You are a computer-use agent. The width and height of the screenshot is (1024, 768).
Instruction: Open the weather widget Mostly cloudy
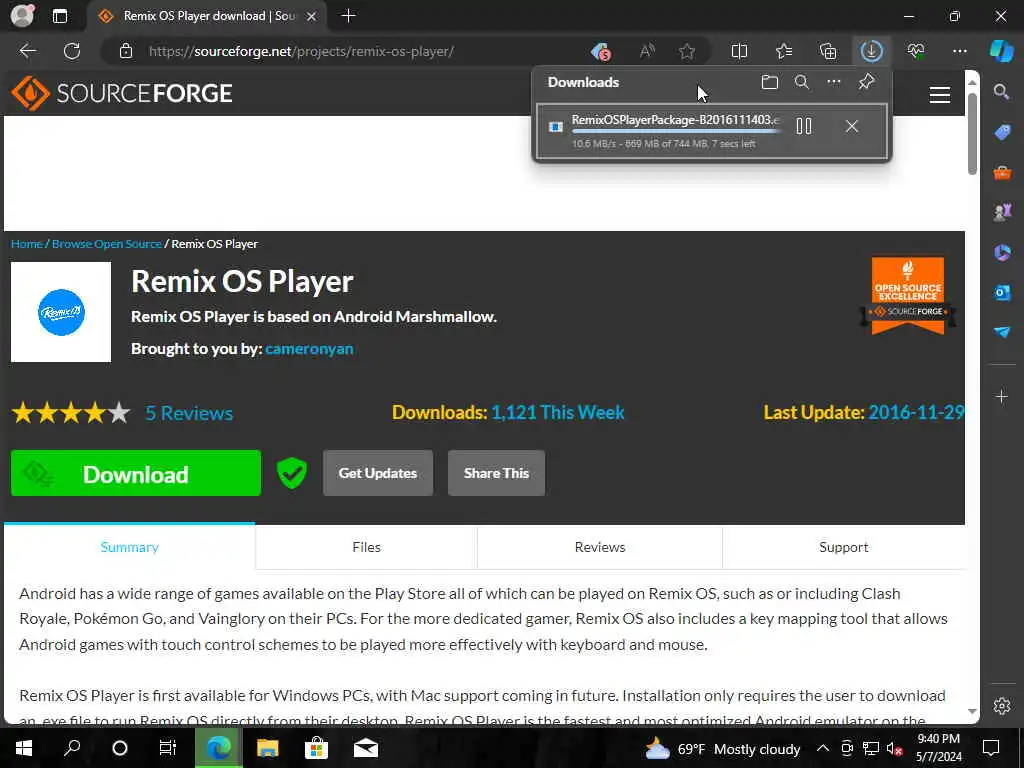coord(722,748)
